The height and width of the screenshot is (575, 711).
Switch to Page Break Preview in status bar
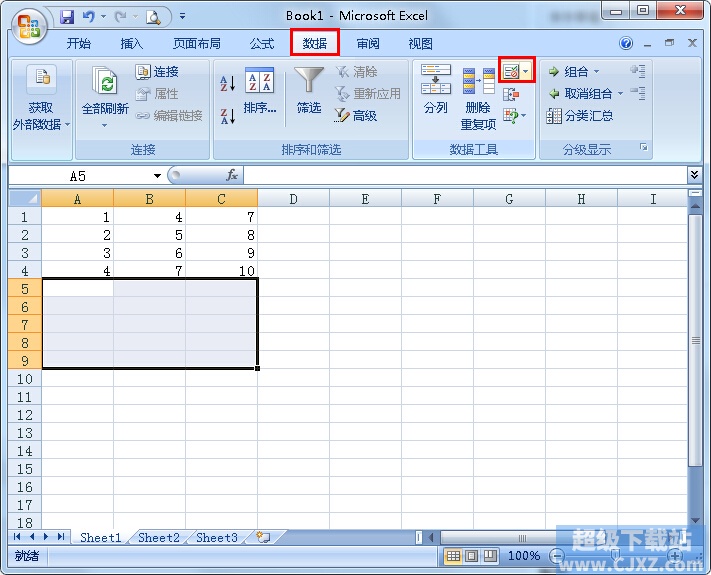pos(490,556)
